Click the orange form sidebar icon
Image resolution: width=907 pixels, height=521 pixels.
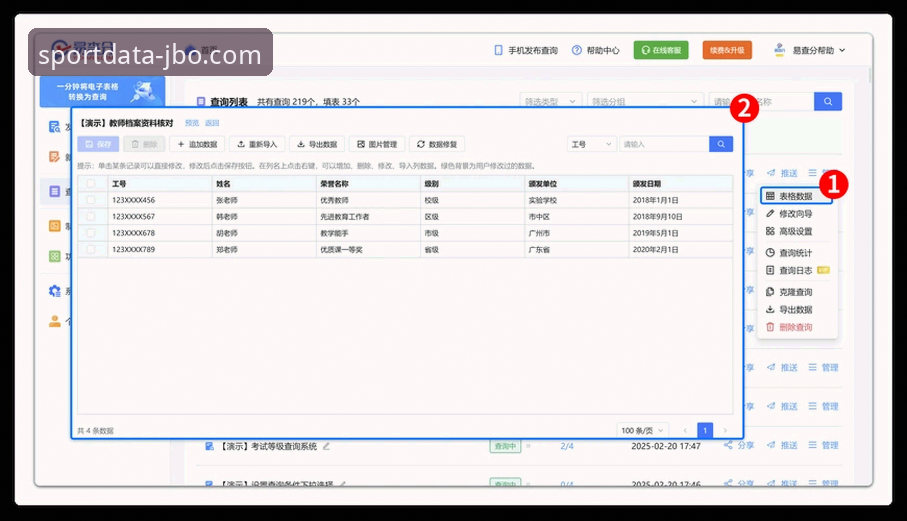[54, 157]
